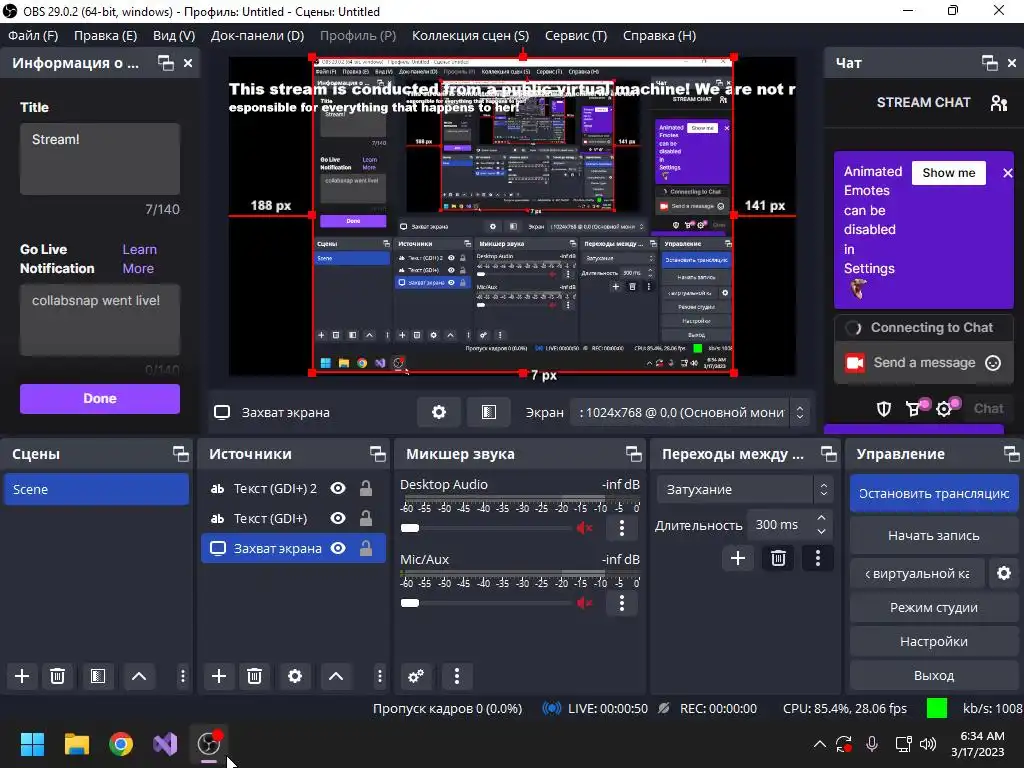Unlock Текст (GDI+) 2 source lock

(366, 488)
